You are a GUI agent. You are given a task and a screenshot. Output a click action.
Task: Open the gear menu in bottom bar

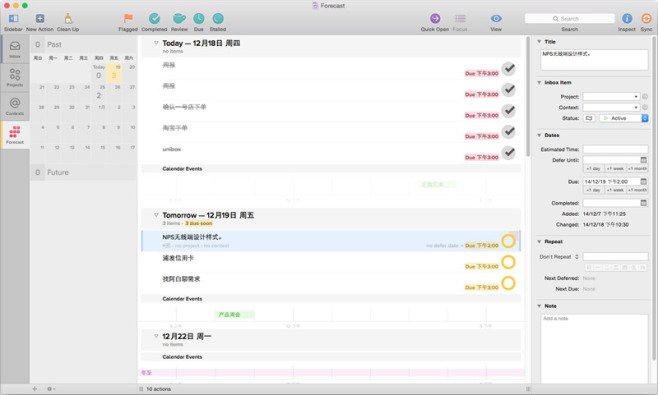50,389
